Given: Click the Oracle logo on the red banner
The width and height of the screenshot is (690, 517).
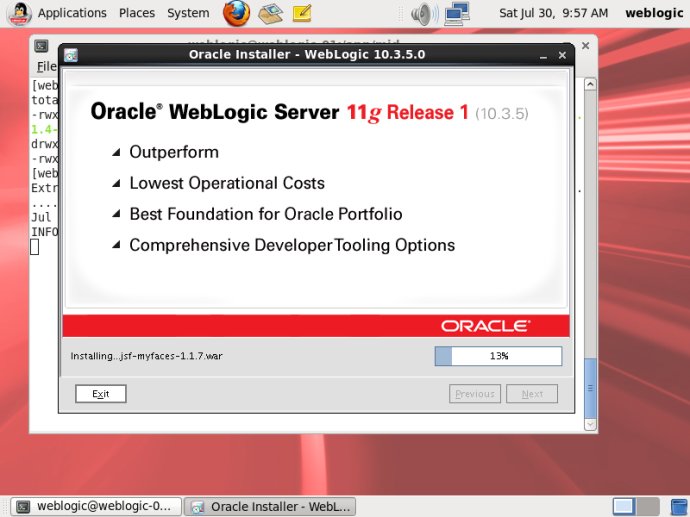Looking at the screenshot, I should [x=486, y=326].
